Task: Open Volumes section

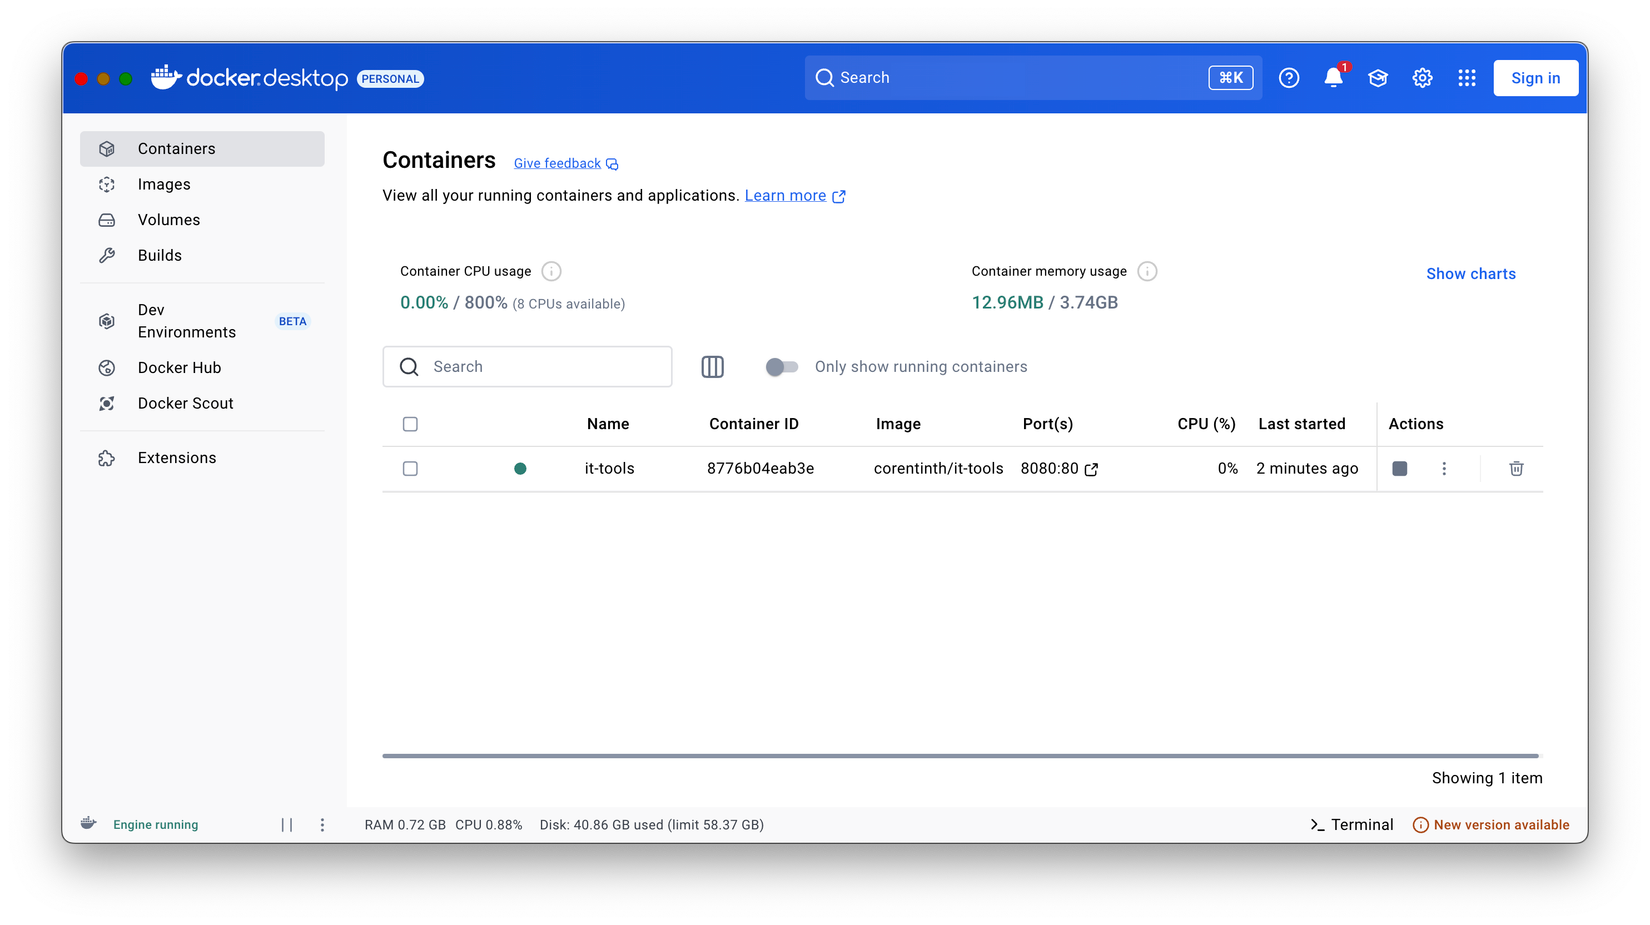Action: click(x=168, y=220)
